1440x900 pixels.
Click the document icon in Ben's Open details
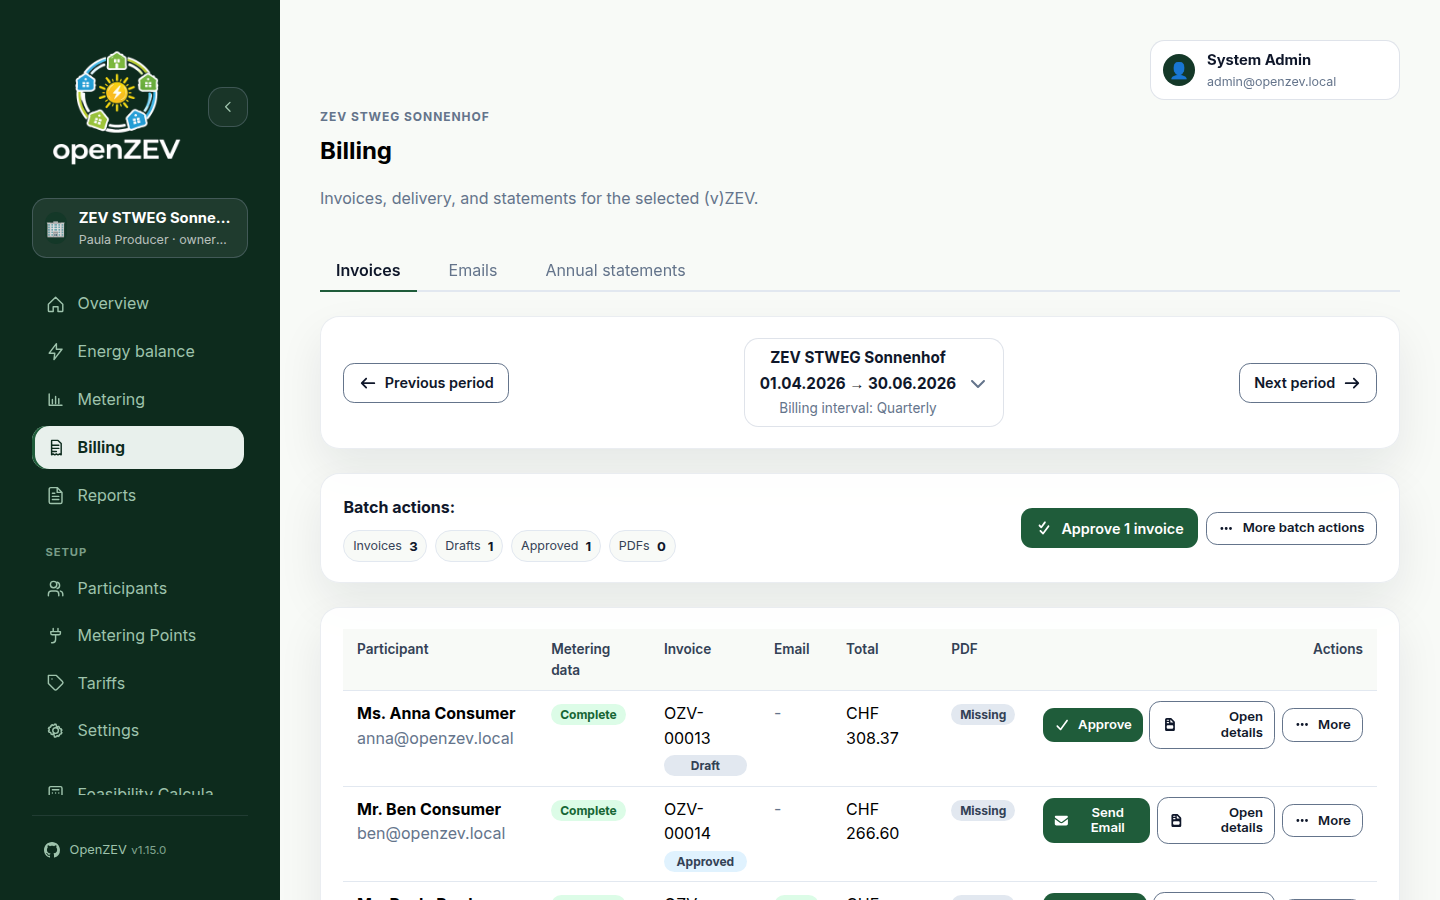coord(1177,821)
